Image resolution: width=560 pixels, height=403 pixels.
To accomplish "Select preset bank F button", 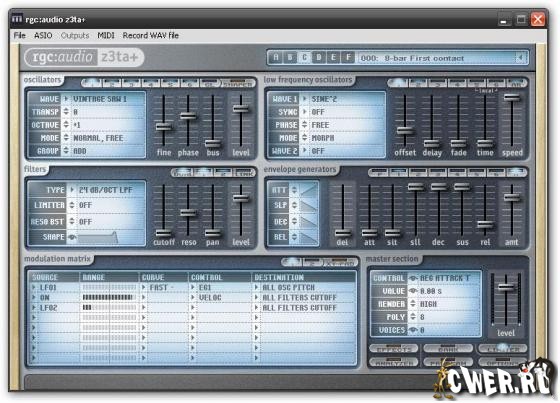I will click(348, 57).
